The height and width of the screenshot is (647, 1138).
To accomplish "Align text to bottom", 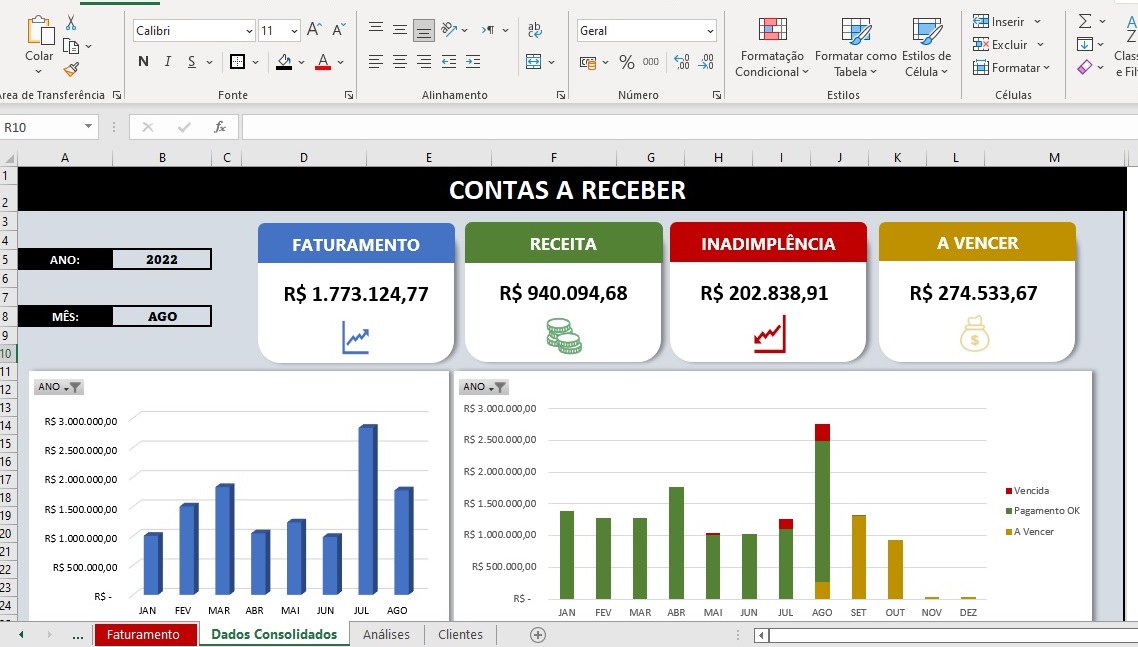I will 424,30.
